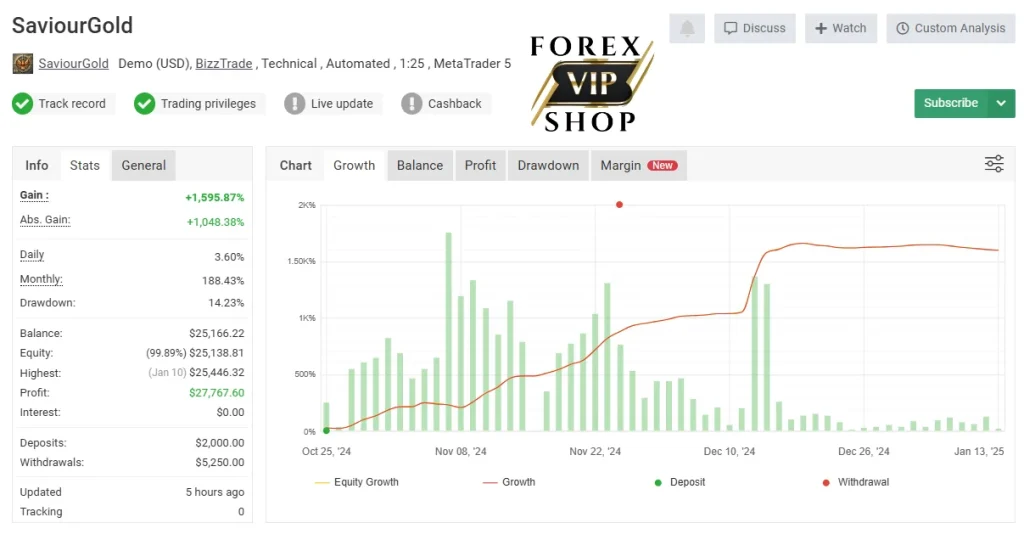Image resolution: width=1024 pixels, height=534 pixels.
Task: Click the Trading privileges green checkmark icon
Action: coord(144,103)
